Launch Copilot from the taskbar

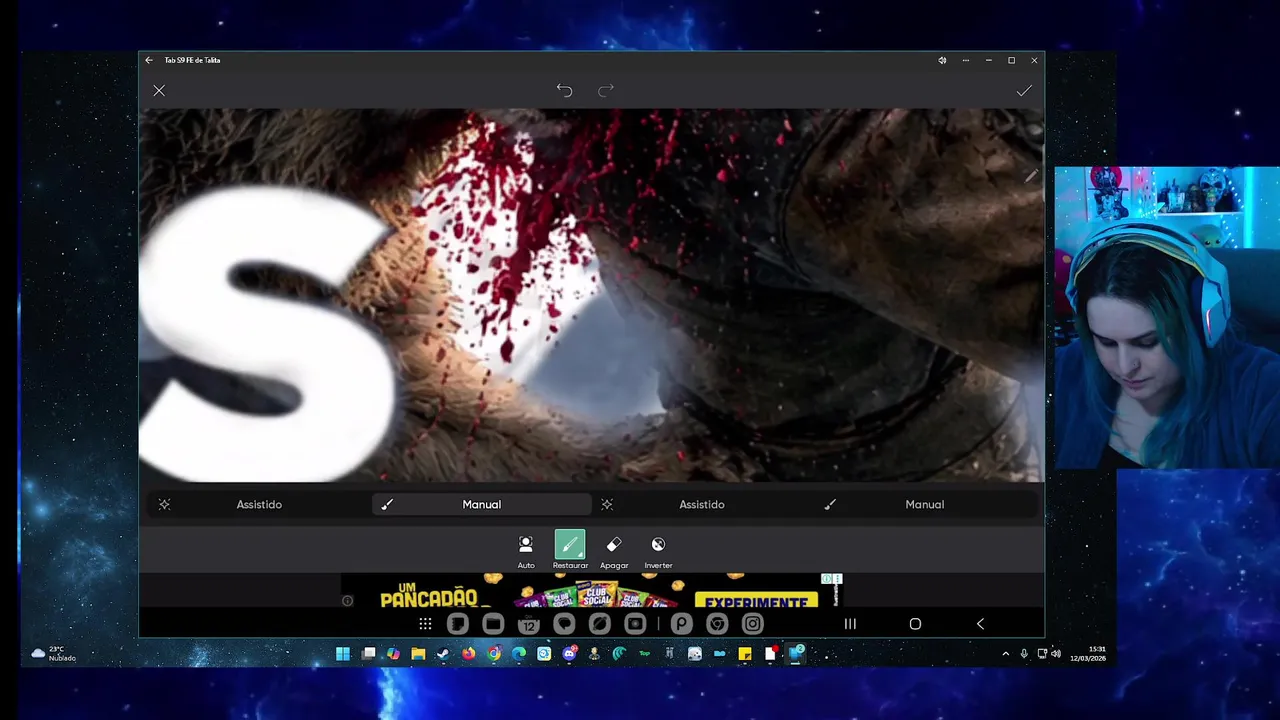pos(393,654)
